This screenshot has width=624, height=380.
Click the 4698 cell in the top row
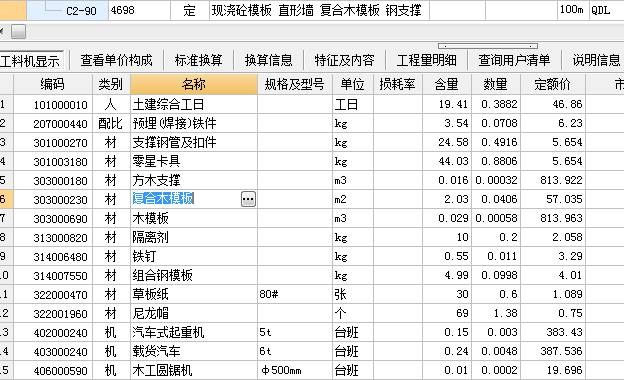139,10
